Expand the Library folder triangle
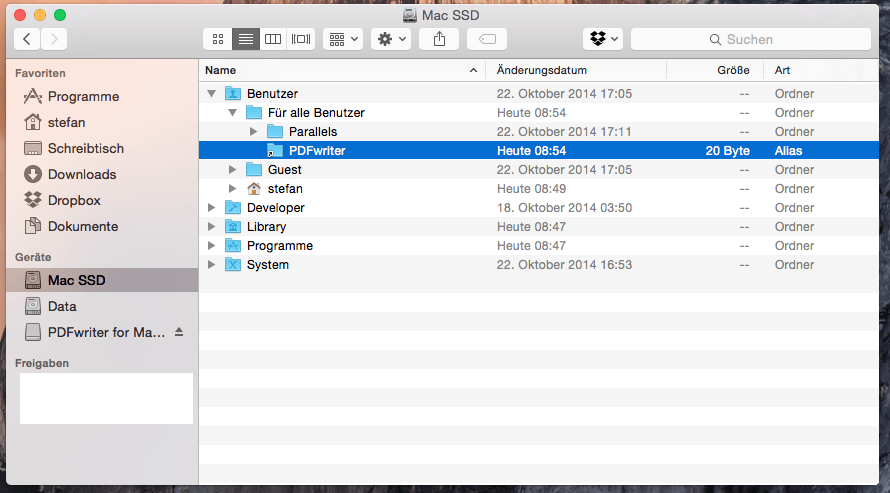Viewport: 890px width, 493px height. pos(211,227)
